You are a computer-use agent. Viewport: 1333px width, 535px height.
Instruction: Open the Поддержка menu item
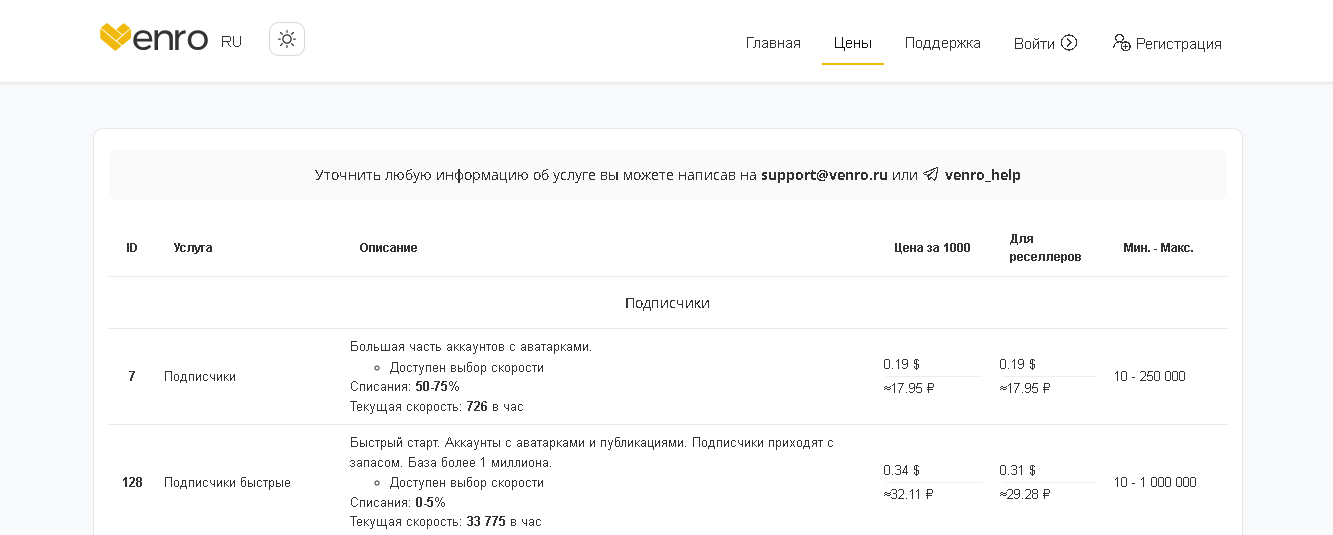tap(942, 43)
